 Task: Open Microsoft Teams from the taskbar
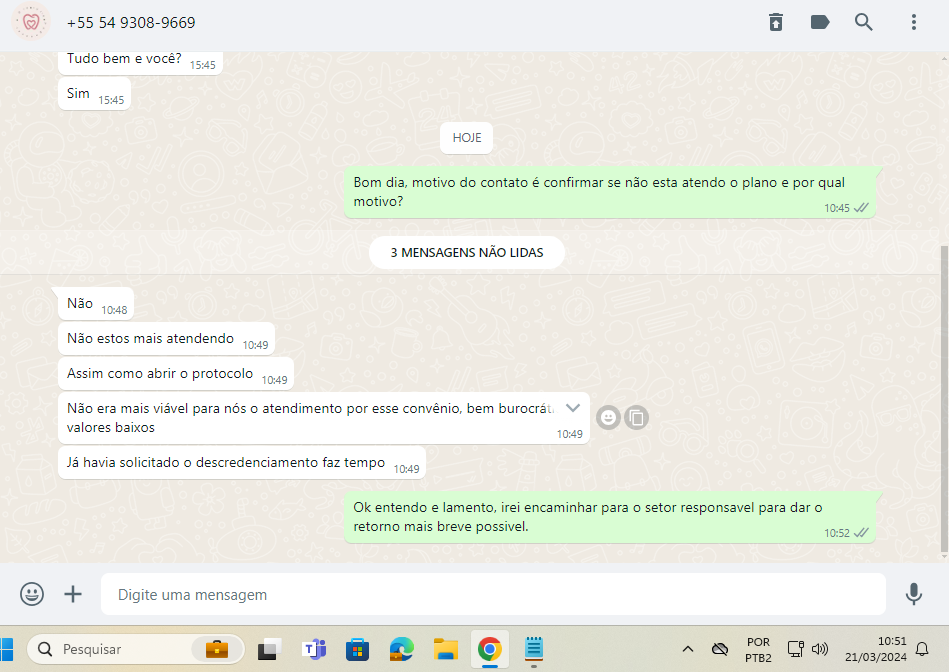tap(314, 649)
